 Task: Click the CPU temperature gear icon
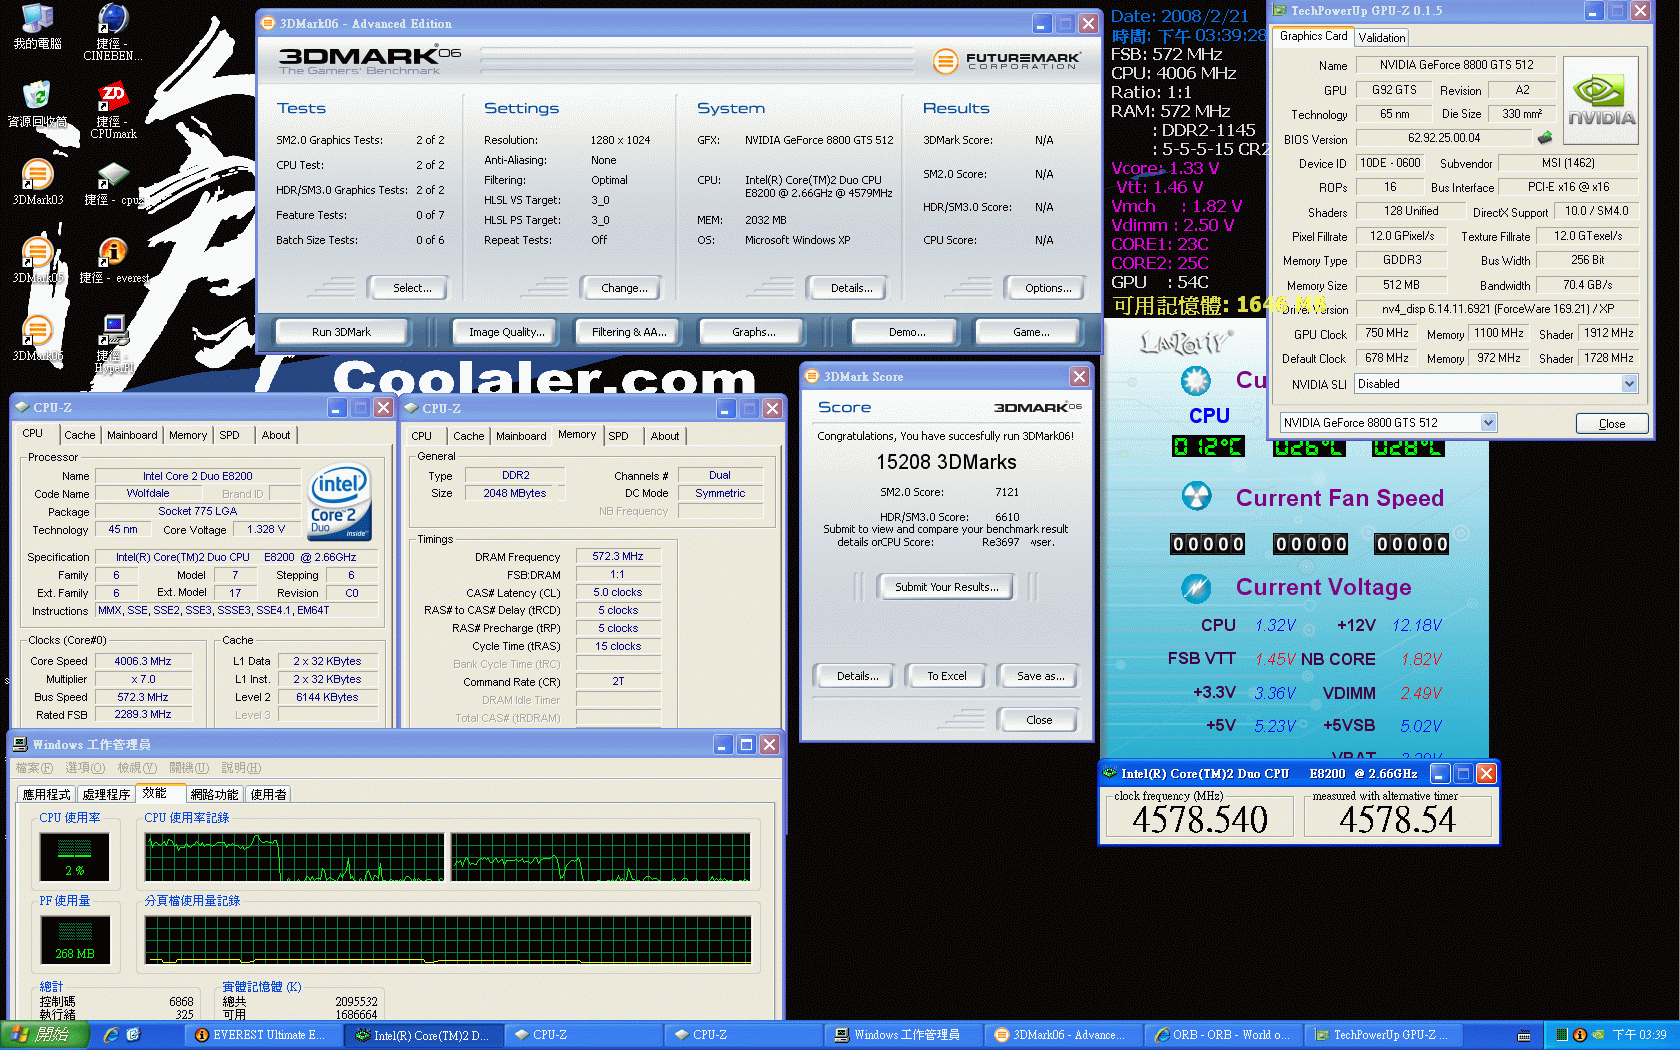pos(1196,381)
